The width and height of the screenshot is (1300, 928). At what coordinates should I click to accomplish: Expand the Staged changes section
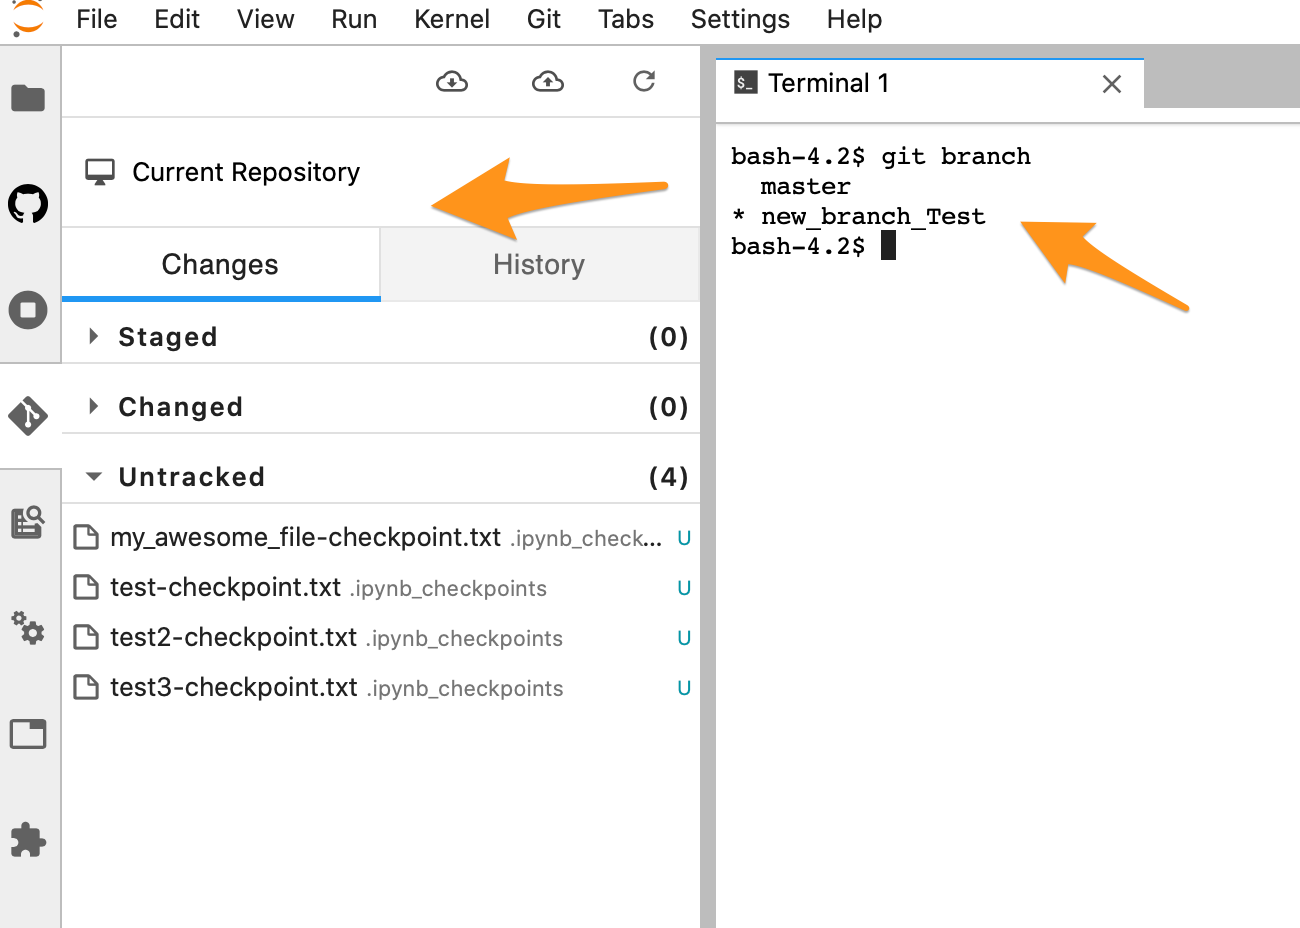pyautogui.click(x=93, y=336)
